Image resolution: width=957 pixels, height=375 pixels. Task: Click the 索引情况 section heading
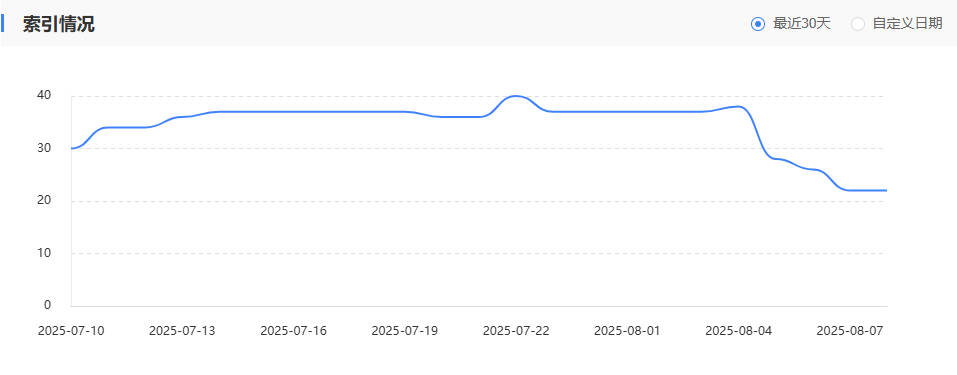(x=59, y=24)
